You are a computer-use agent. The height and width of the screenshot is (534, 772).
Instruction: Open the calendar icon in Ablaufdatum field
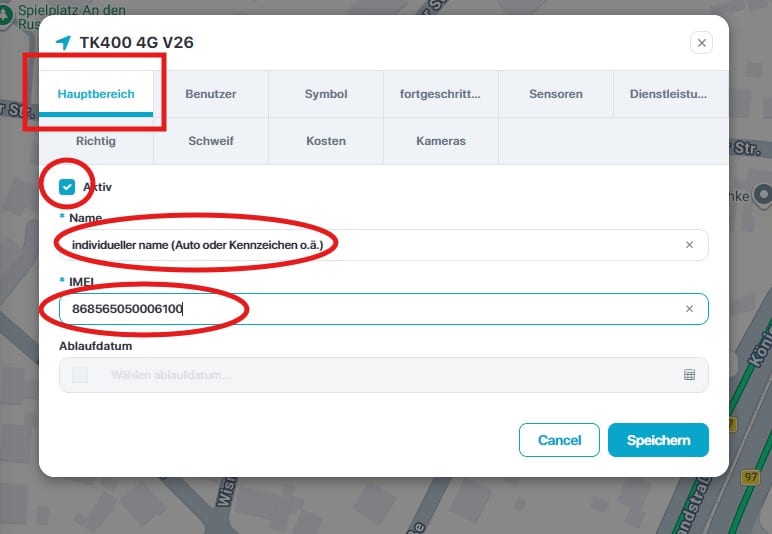coord(689,375)
